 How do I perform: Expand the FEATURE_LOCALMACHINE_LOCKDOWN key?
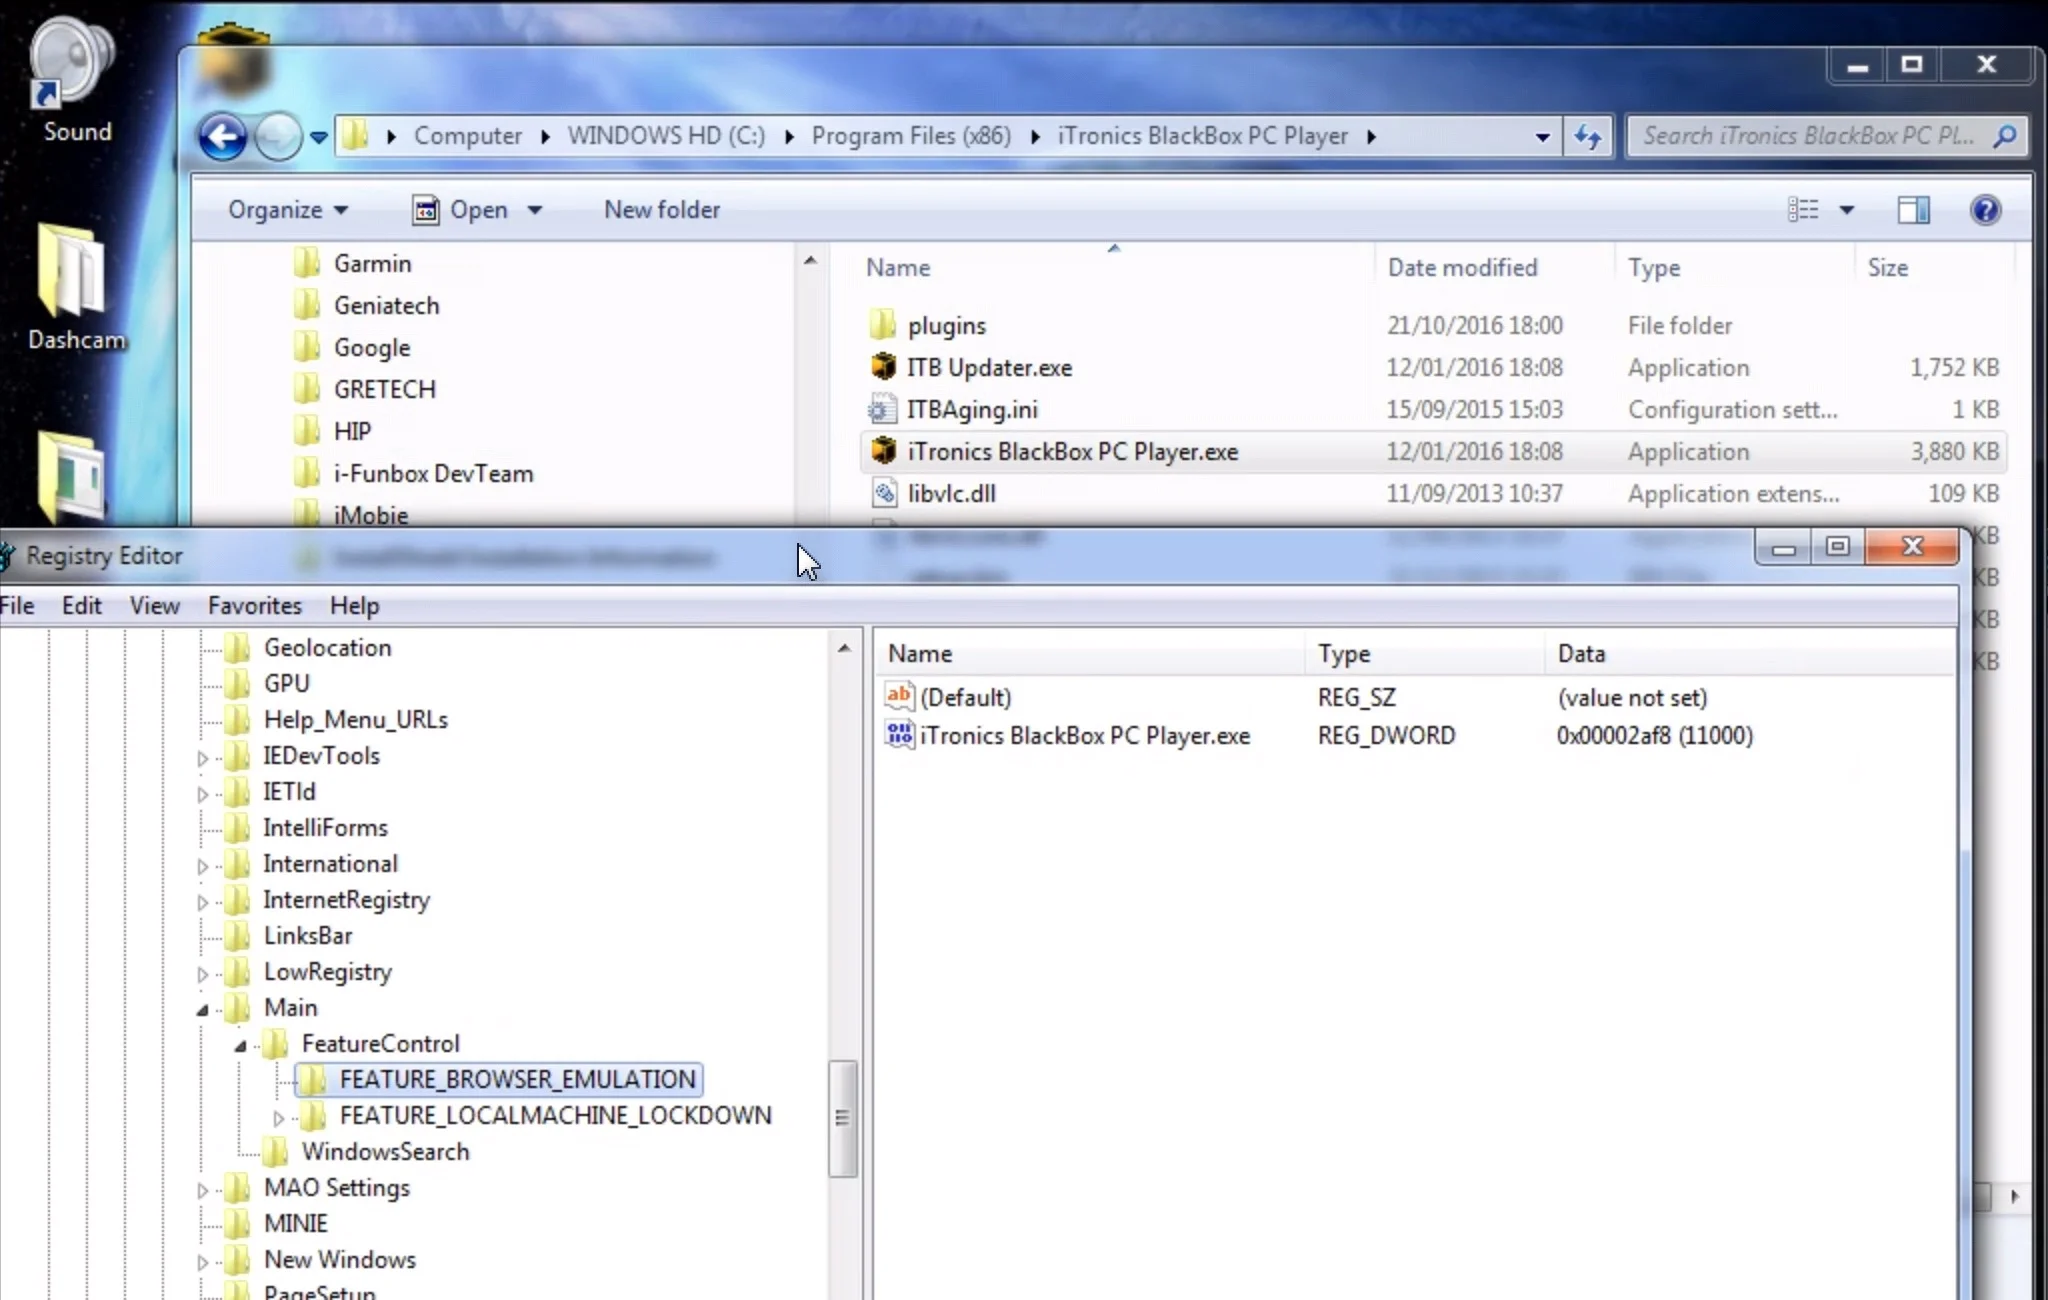[279, 1118]
